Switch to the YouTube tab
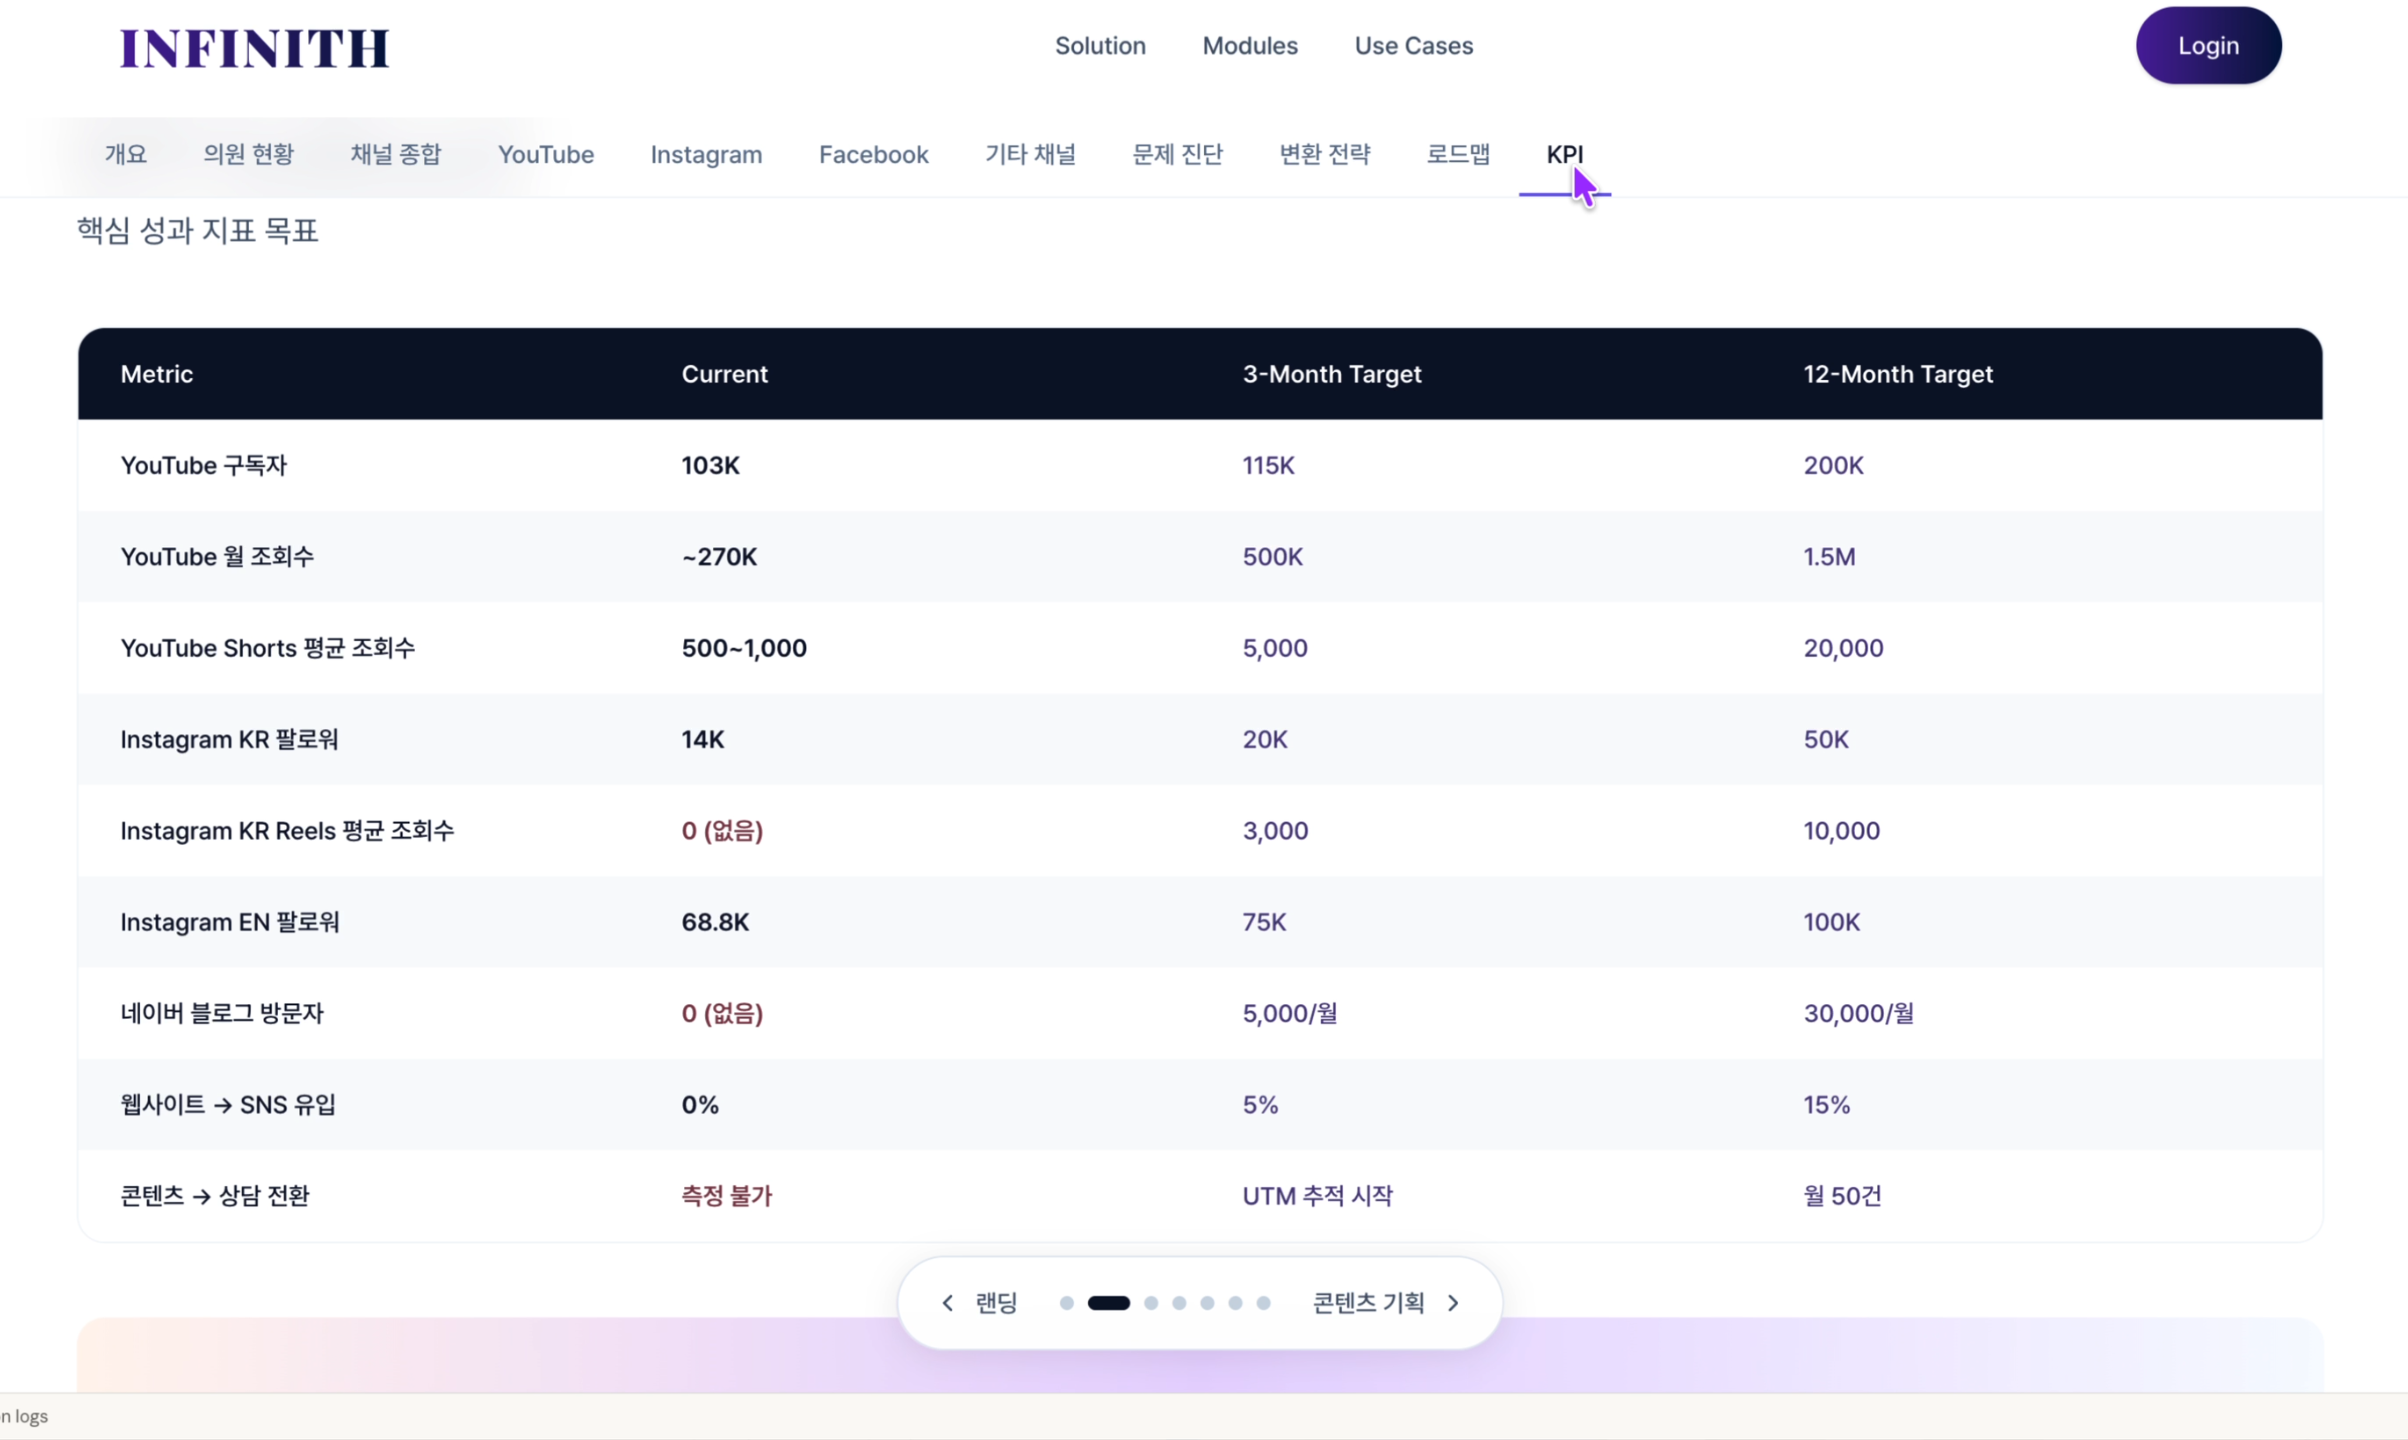Viewport: 2408px width, 1440px height. [x=545, y=154]
